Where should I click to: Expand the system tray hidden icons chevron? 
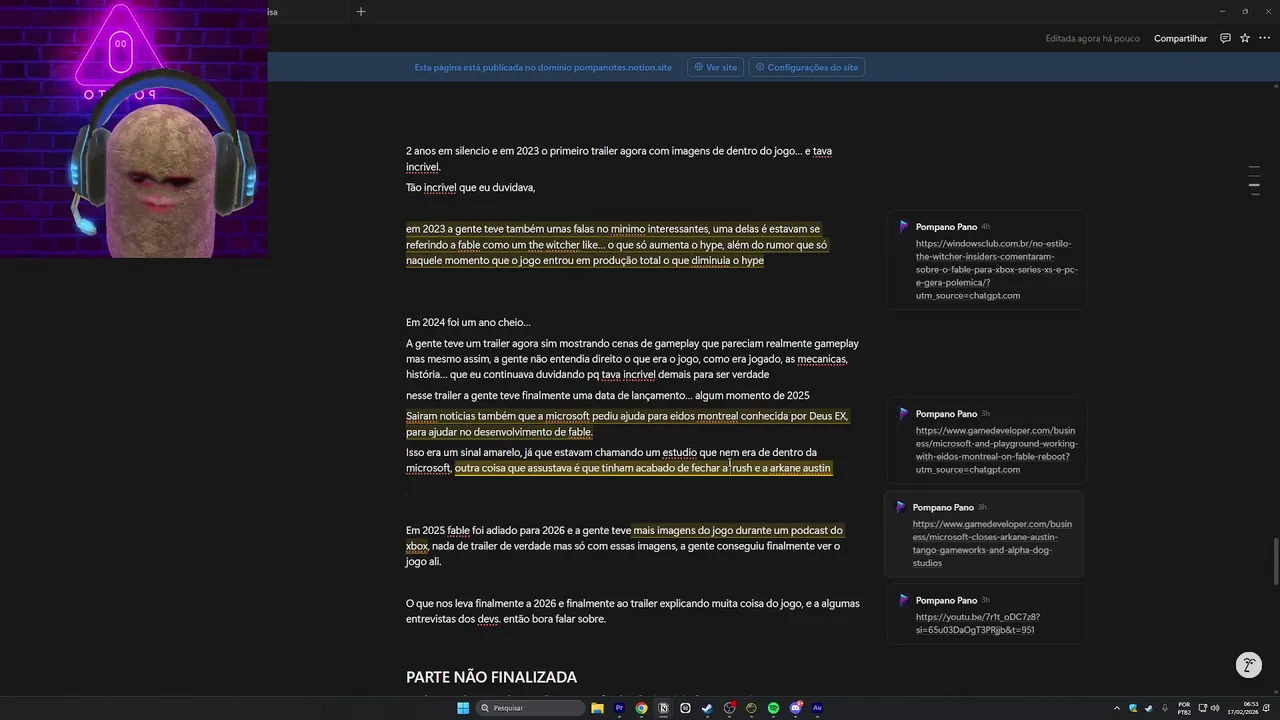coord(1117,708)
